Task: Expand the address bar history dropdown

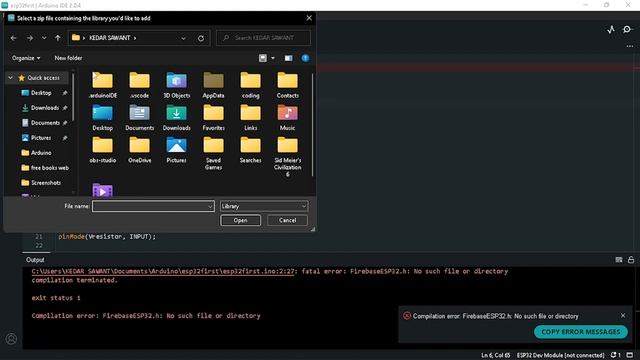Action: [183, 38]
